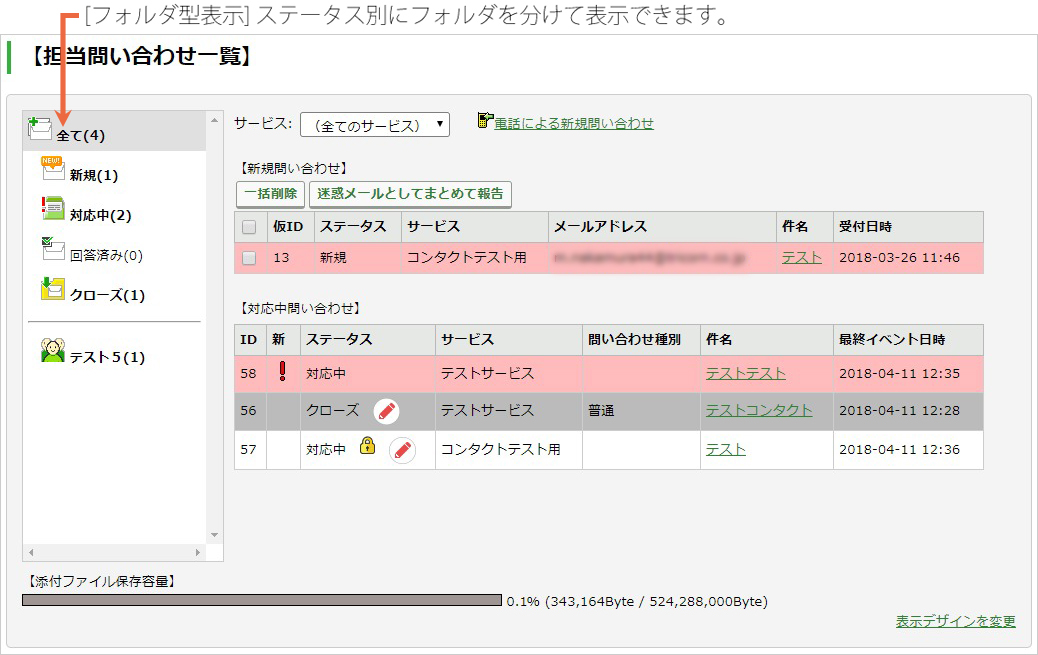Select the 新規(1) folder label
1038x655 pixels.
pyautogui.click(x=94, y=176)
